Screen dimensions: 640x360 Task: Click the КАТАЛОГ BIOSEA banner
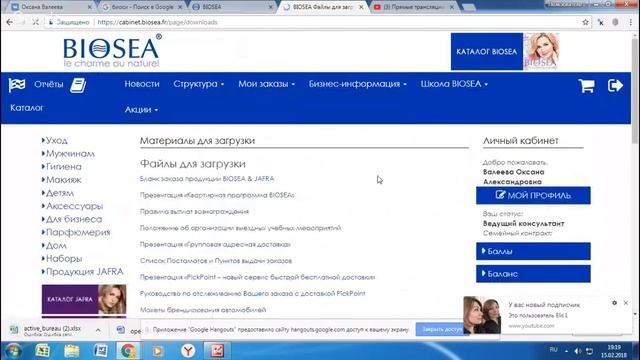[x=505, y=51]
